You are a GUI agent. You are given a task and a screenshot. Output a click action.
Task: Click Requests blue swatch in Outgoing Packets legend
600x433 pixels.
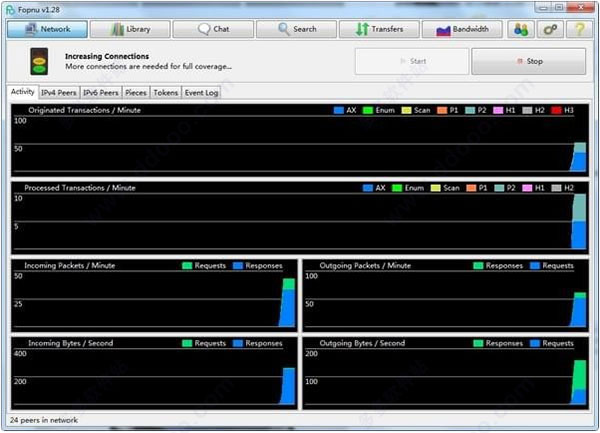click(x=535, y=266)
